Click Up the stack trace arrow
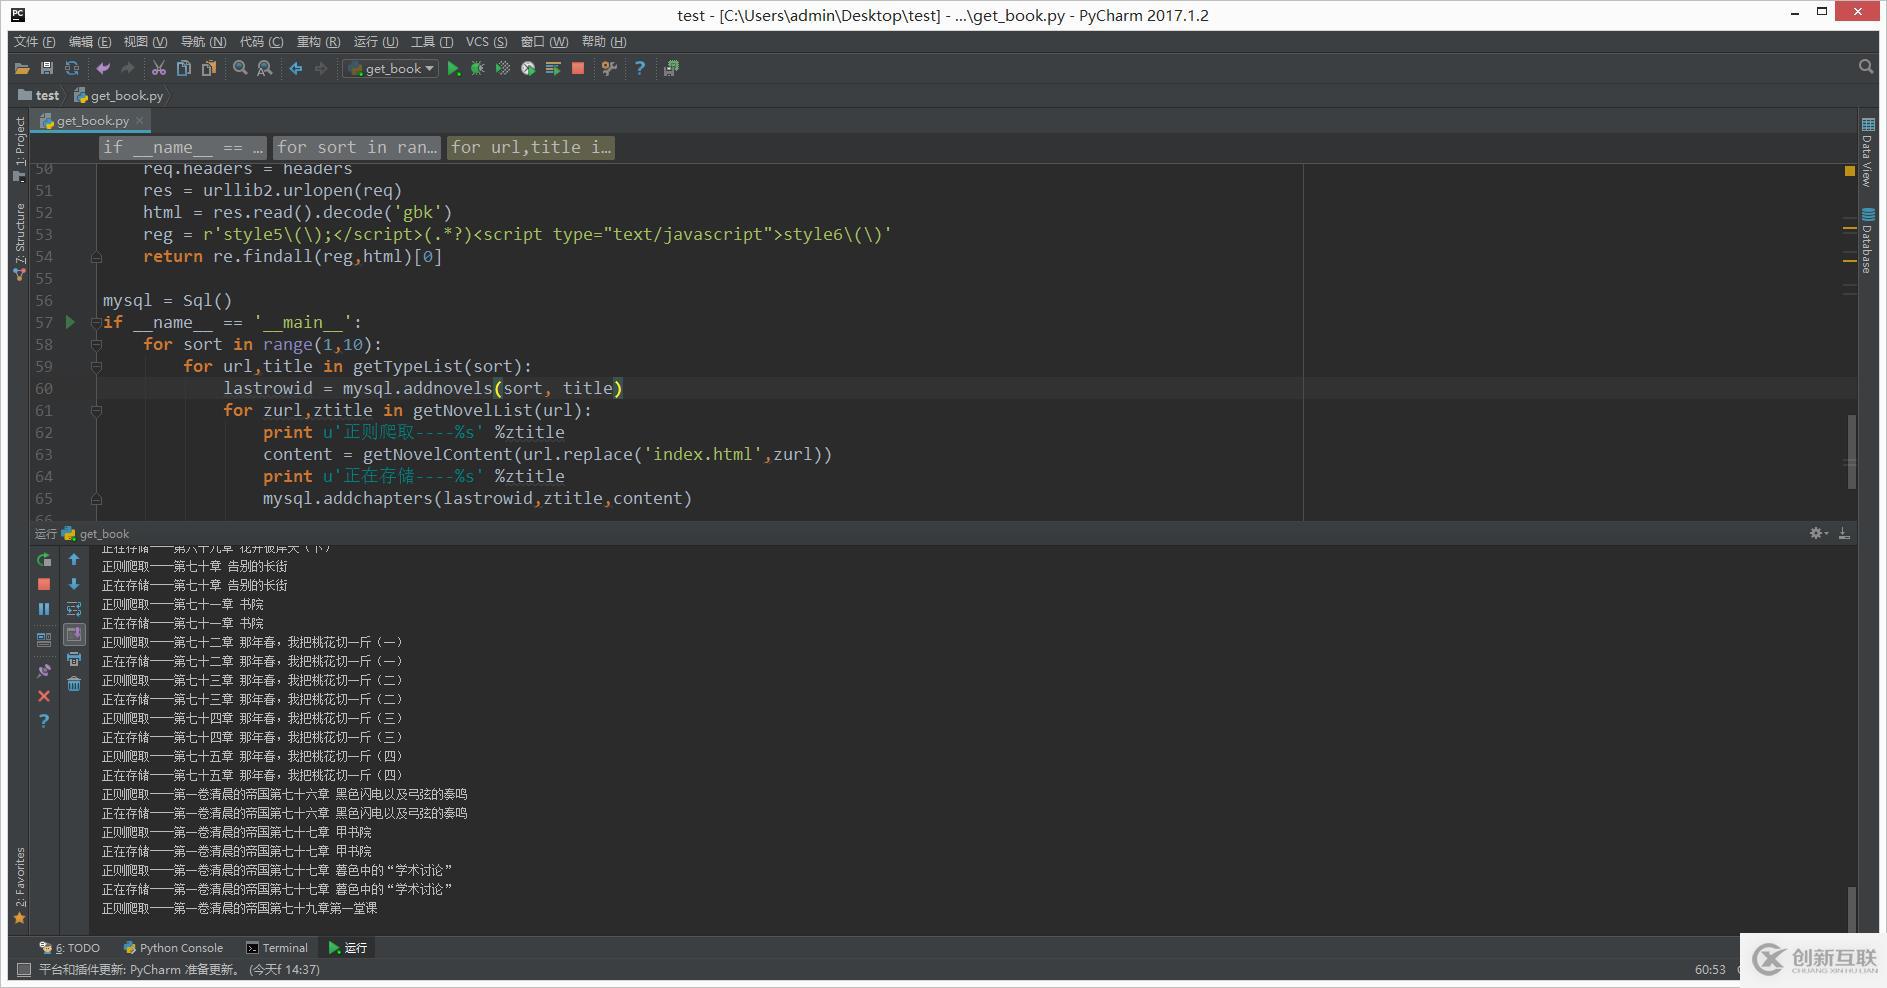The height and width of the screenshot is (988, 1887). 74,560
